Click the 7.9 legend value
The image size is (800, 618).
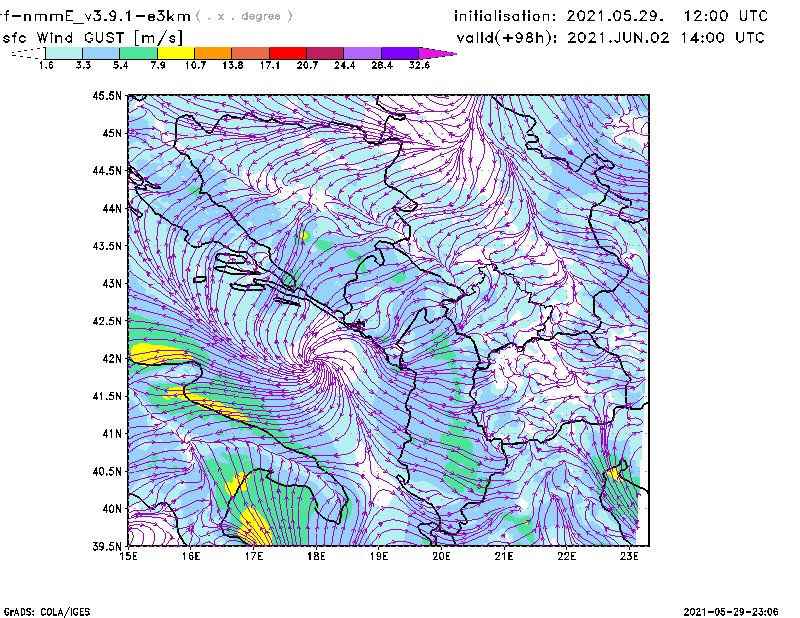(158, 65)
